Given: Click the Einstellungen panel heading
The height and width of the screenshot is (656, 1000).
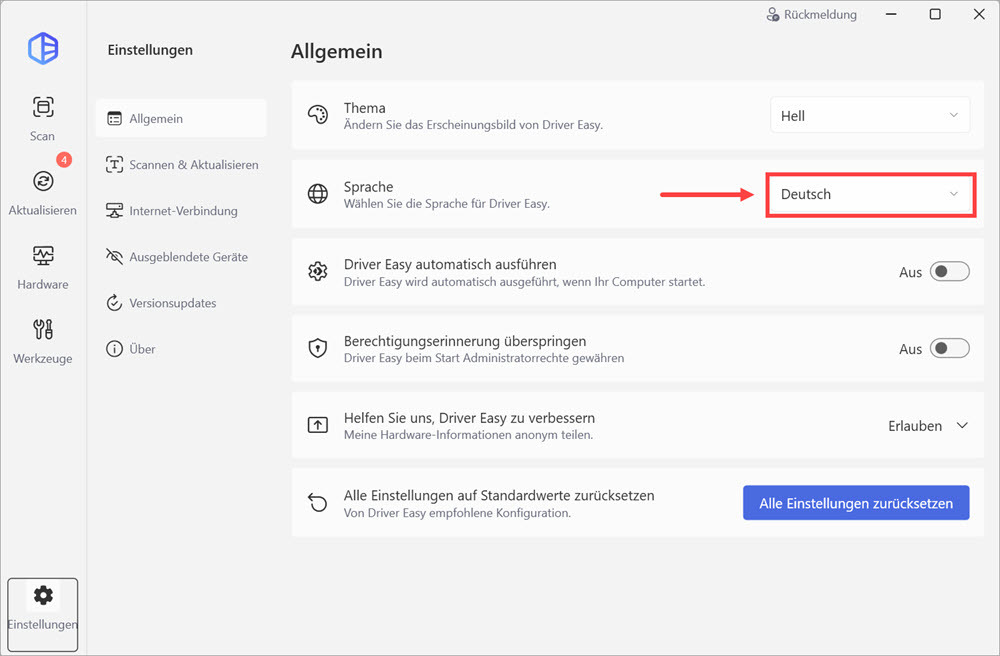Looking at the screenshot, I should 150,50.
